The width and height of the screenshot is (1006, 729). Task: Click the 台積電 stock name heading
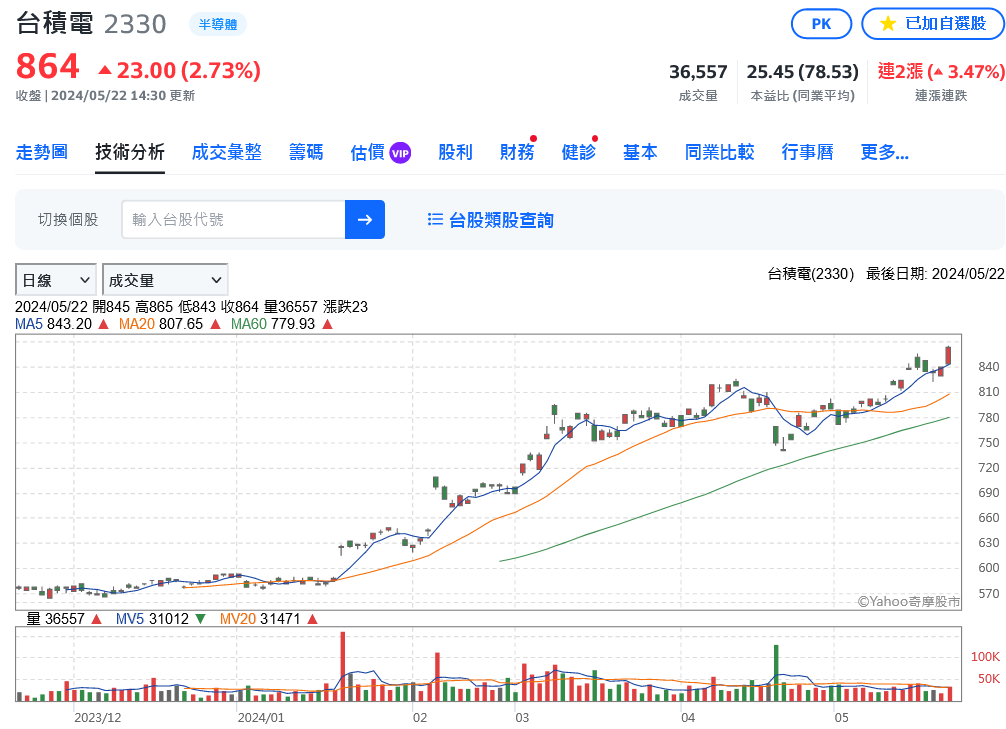point(55,24)
